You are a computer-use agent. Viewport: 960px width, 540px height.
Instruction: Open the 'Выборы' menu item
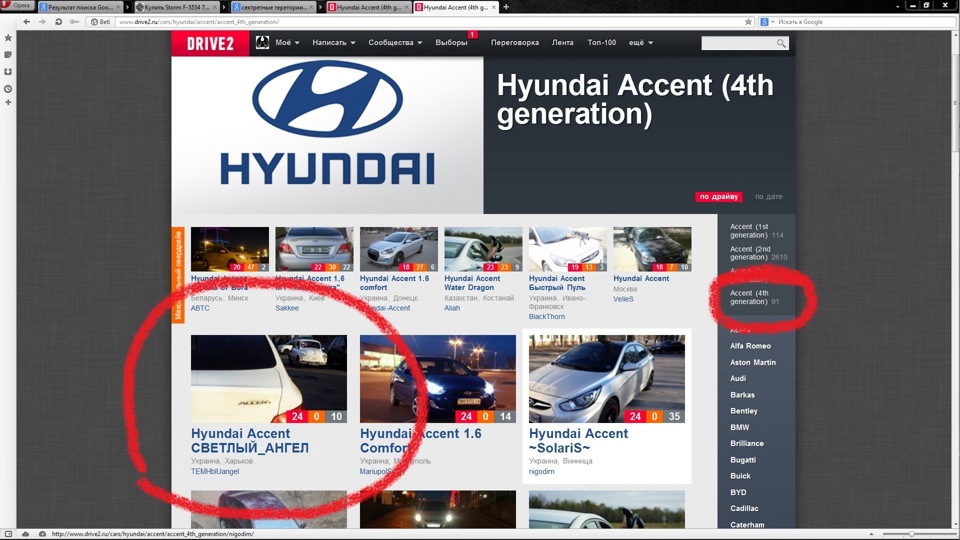(452, 43)
